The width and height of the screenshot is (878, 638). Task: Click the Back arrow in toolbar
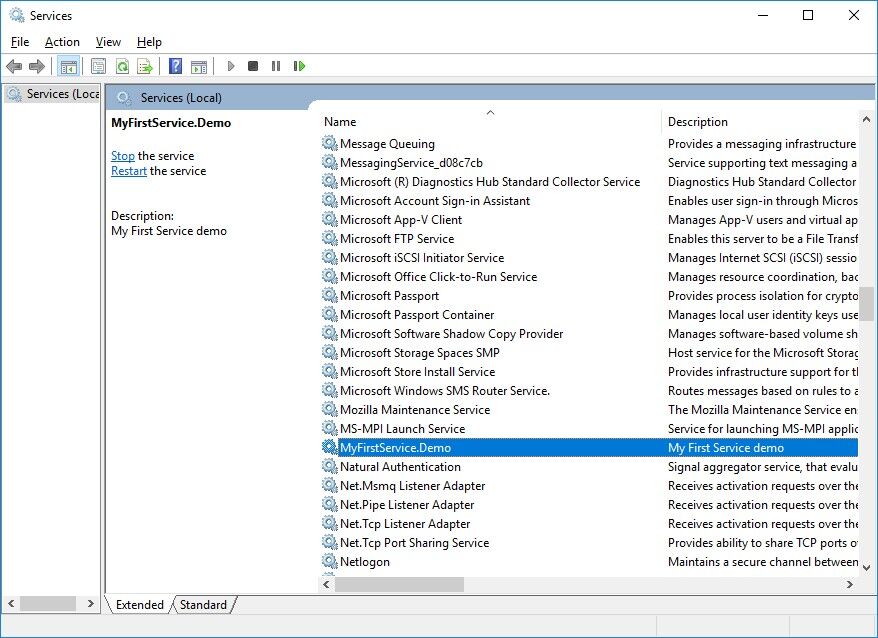14,66
